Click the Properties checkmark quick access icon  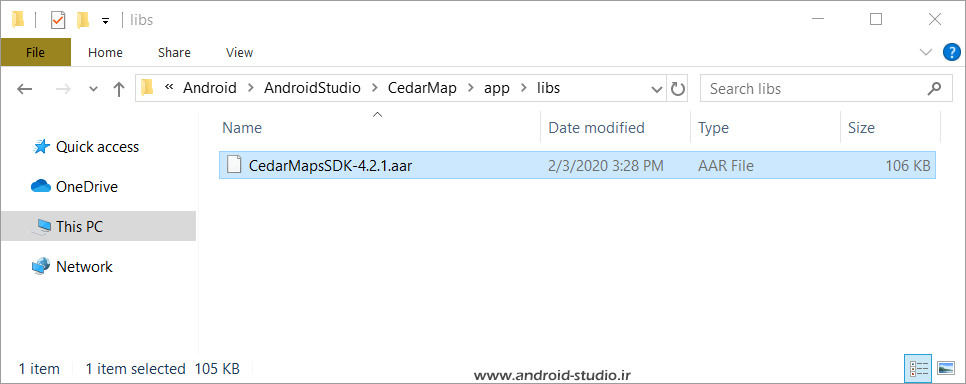pos(58,20)
